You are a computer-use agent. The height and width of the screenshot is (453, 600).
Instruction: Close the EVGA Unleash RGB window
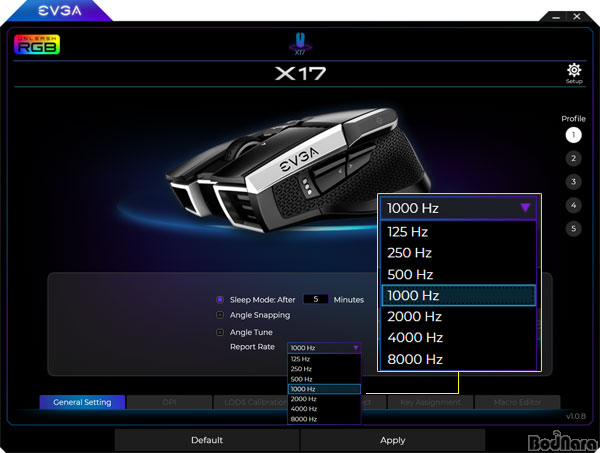pyautogui.click(x=577, y=16)
